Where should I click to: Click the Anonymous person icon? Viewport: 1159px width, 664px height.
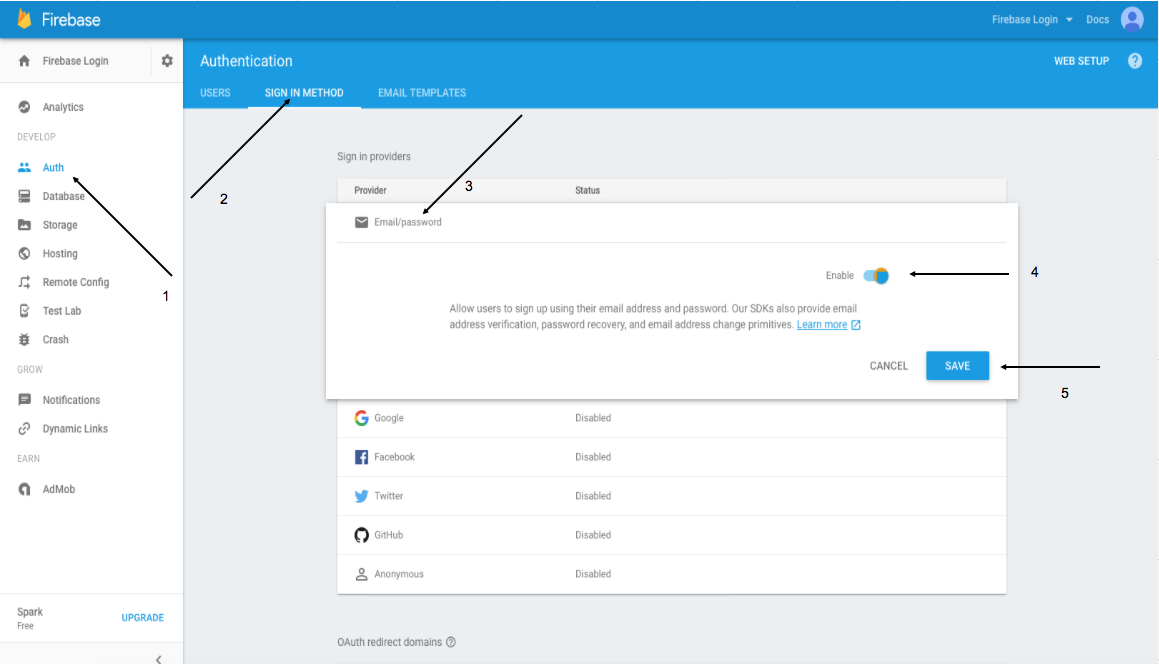361,574
